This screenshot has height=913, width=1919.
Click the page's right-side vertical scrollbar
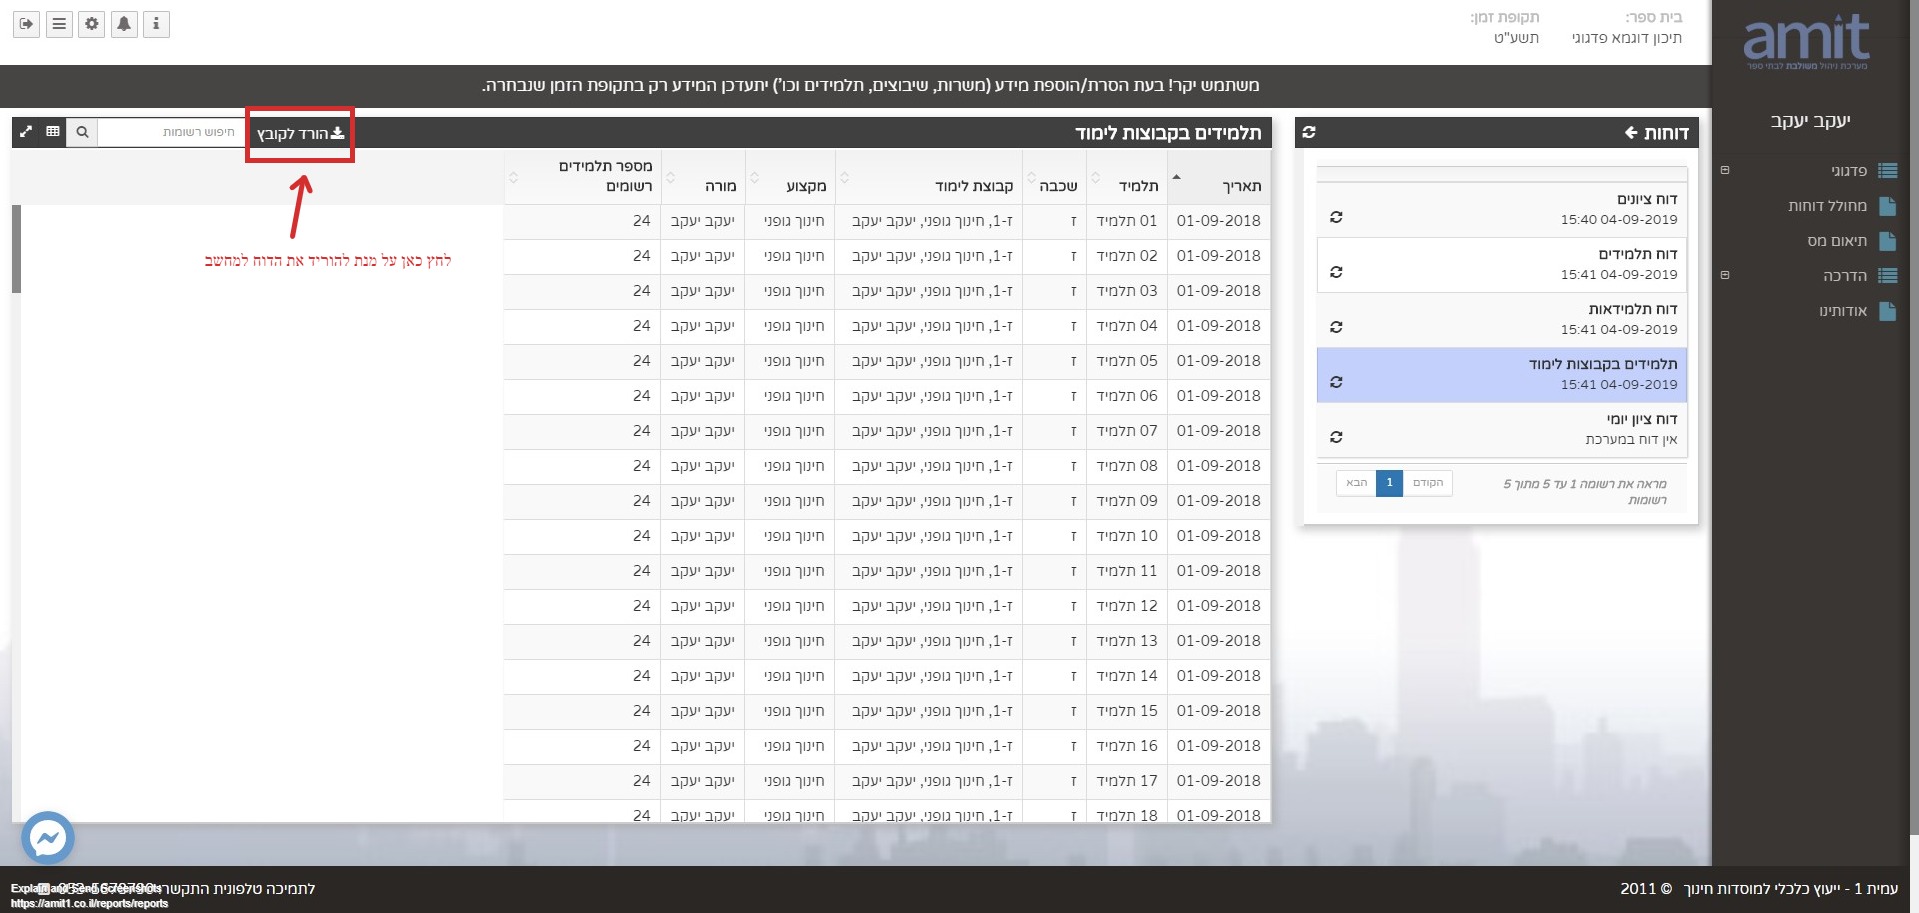click(1915, 415)
